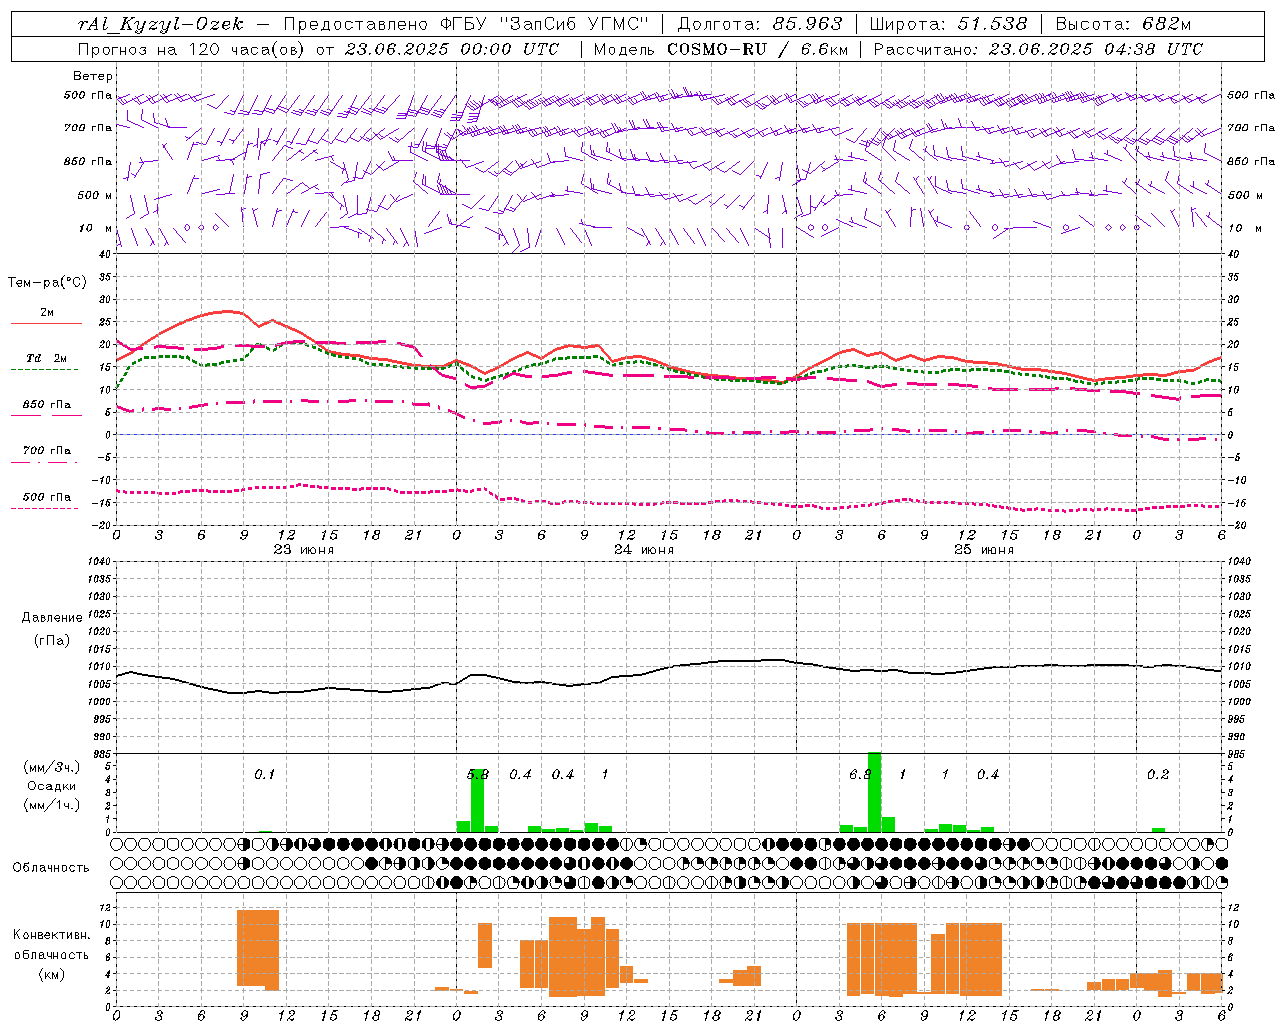Click the green precipitation bar below 5.8
Viewport: 1280px width, 1024px height.
pos(477,800)
